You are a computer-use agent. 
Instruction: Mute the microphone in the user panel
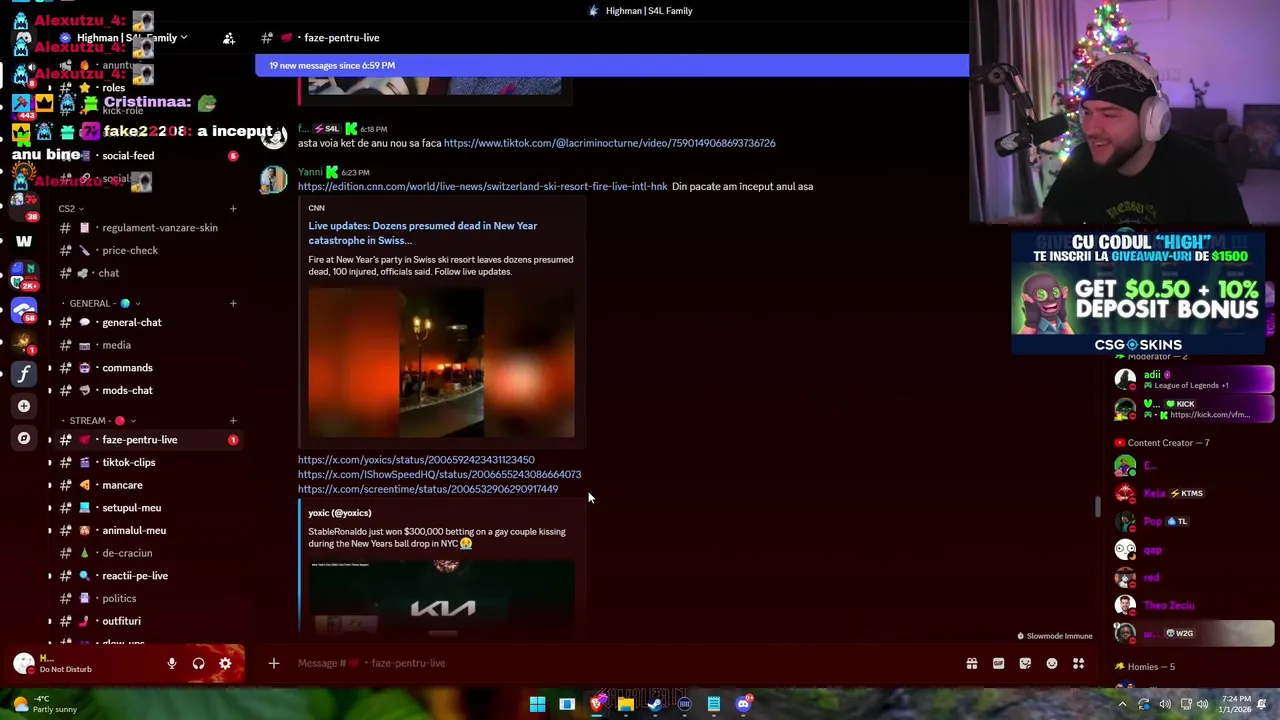point(172,663)
